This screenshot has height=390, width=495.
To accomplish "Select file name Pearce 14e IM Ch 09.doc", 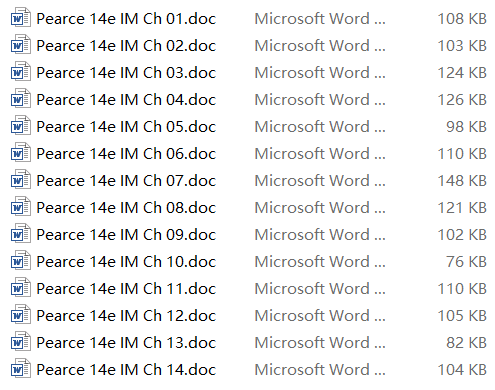I will 126,235.
